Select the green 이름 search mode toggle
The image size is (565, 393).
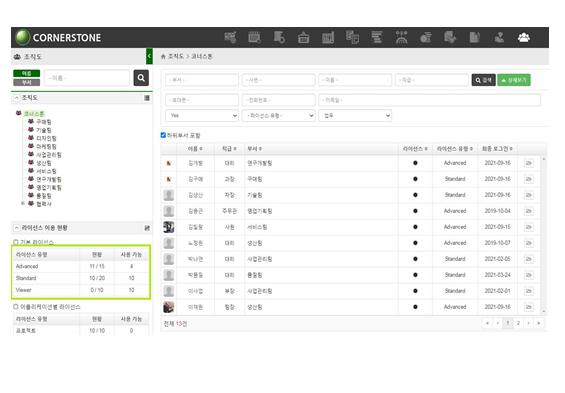pos(27,73)
